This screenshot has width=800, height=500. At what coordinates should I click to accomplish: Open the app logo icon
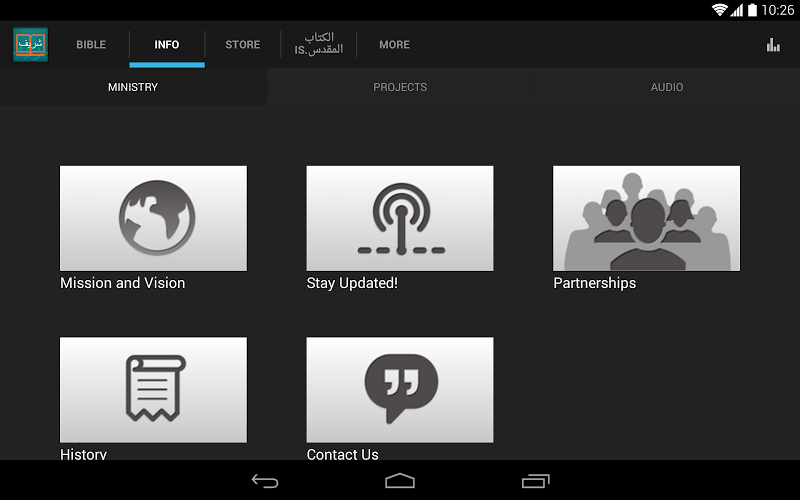pyautogui.click(x=31, y=44)
